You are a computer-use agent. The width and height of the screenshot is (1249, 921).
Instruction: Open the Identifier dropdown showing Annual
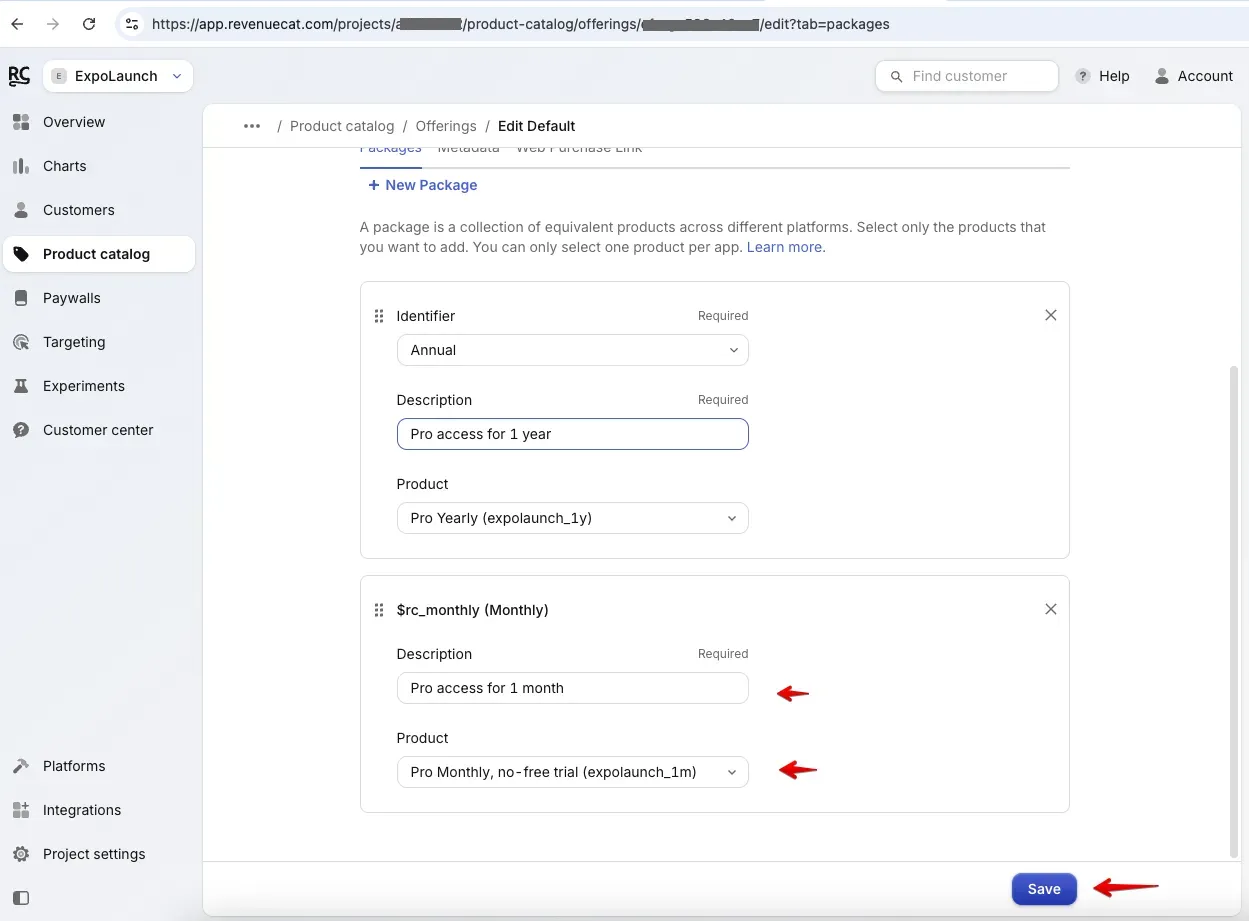572,350
